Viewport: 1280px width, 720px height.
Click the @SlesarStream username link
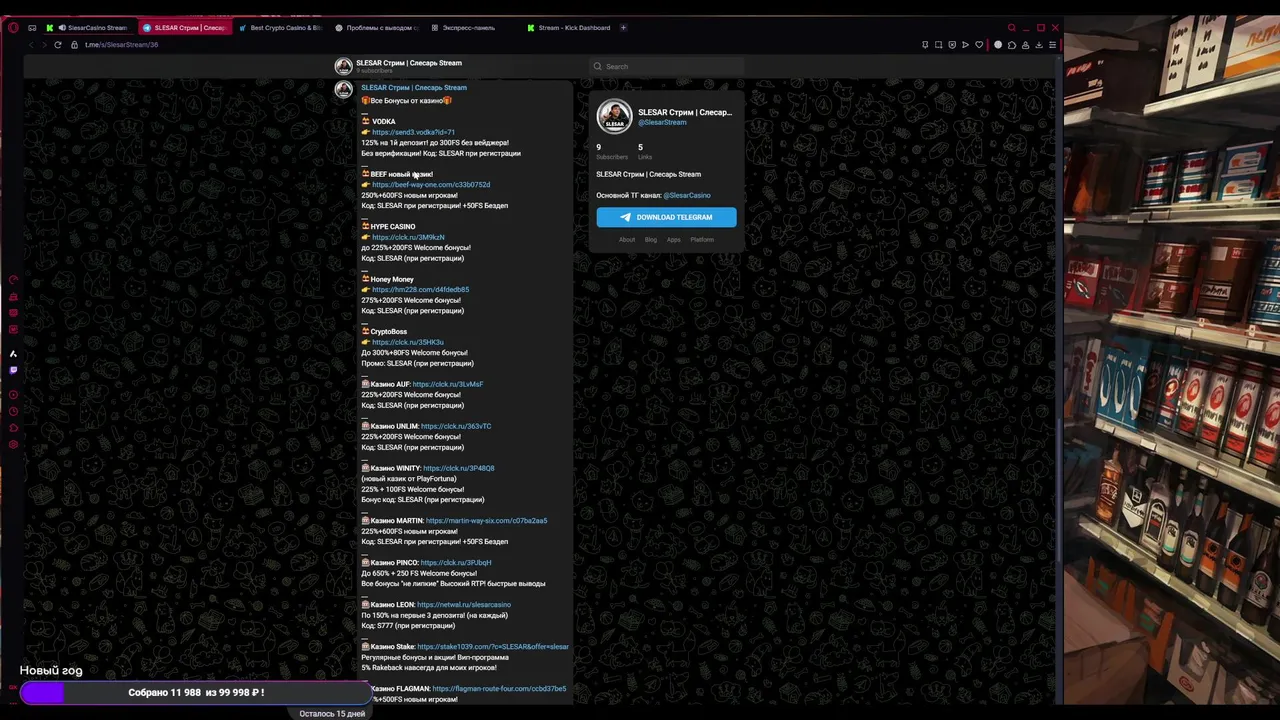[x=662, y=122]
